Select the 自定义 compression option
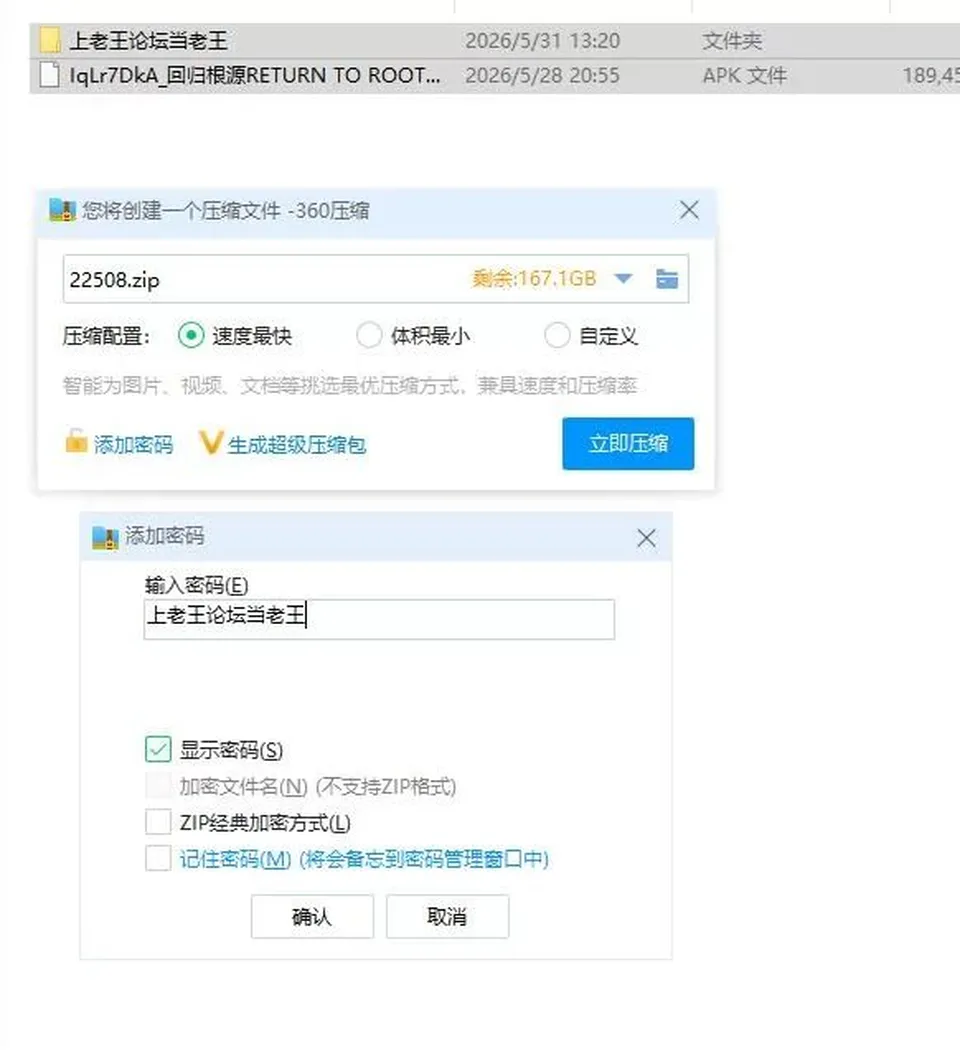Viewport: 960px width, 1051px height. pyautogui.click(x=557, y=335)
